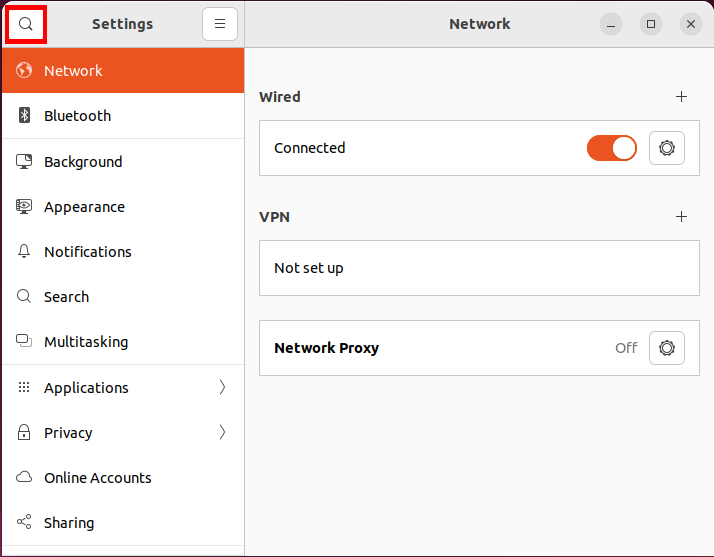Click the Bluetooth icon in sidebar
The image size is (714, 557).
[24, 116]
